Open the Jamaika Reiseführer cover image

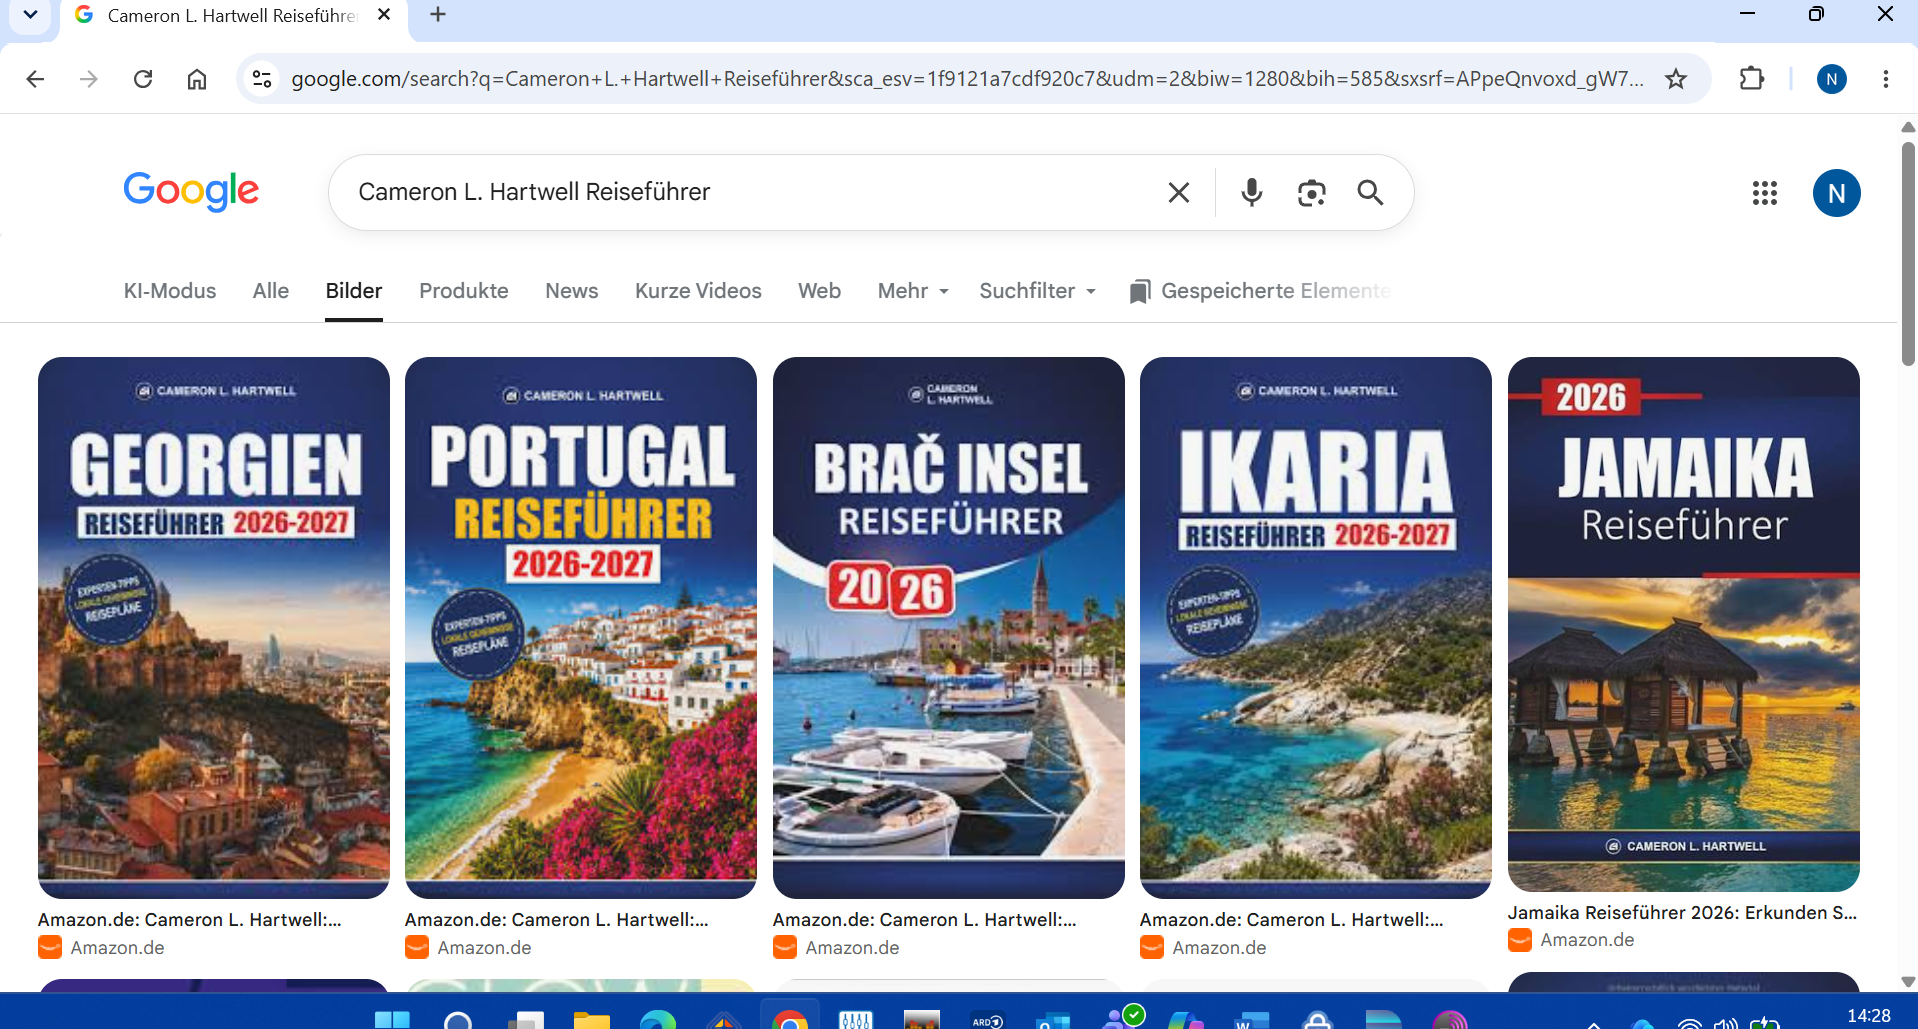[x=1684, y=624]
